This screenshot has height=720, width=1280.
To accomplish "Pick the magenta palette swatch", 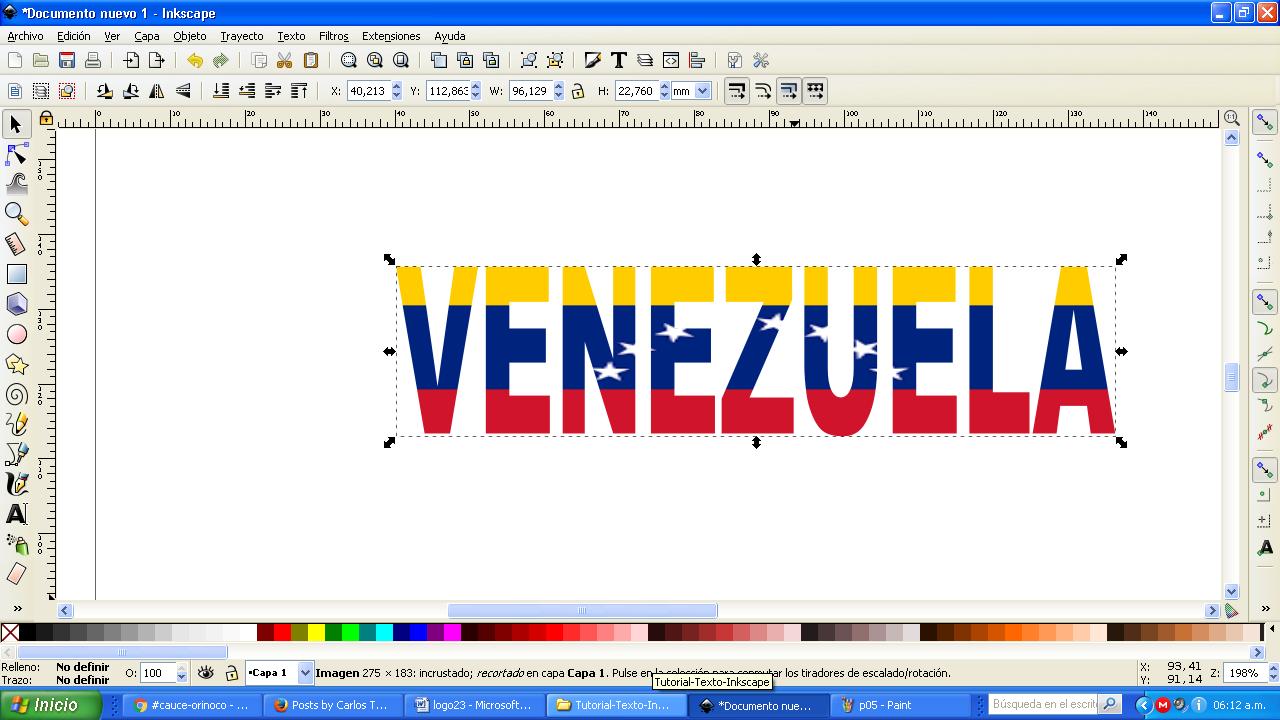I will [452, 632].
